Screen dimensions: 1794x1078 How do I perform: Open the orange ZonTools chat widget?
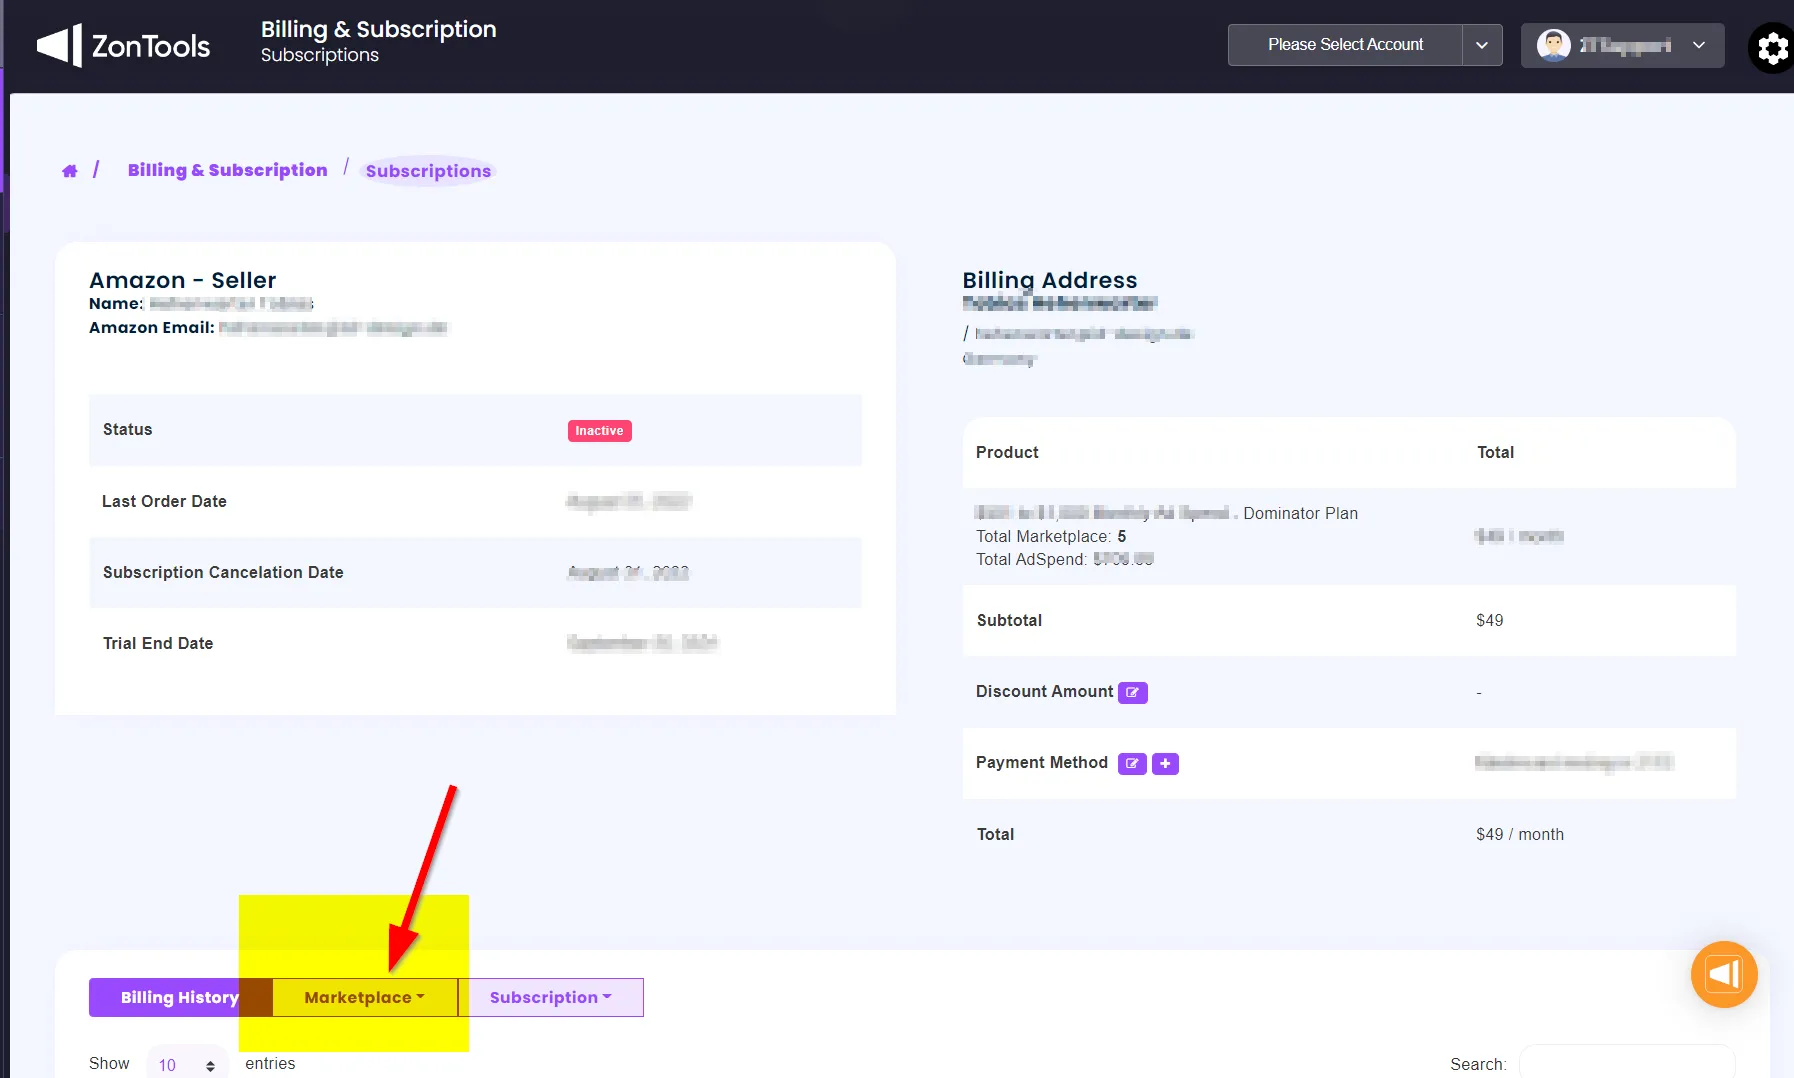tap(1724, 974)
